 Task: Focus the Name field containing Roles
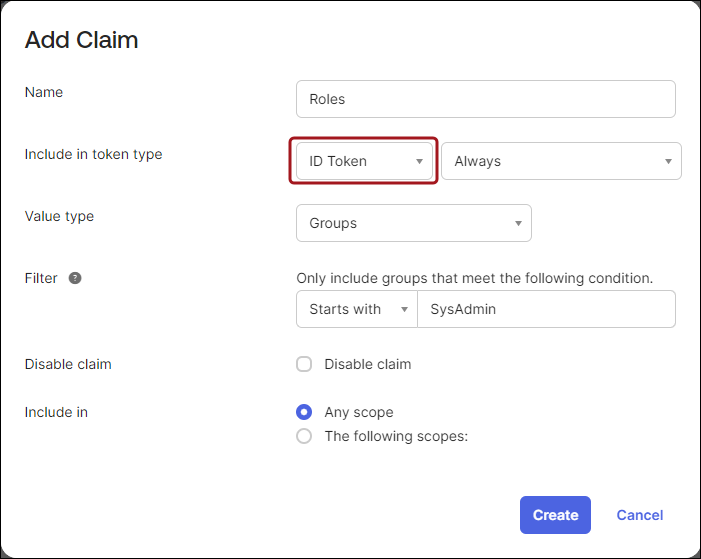pos(486,99)
